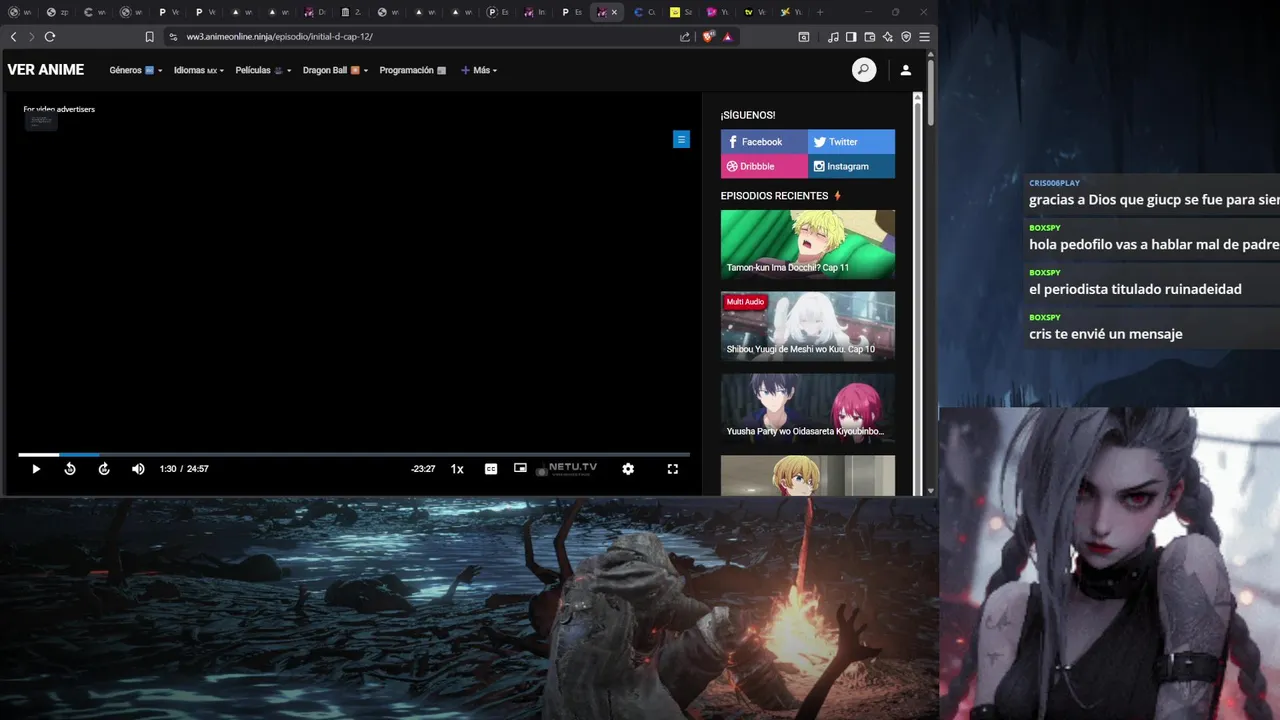Open the screenshot capture icon in toolbar
Viewport: 1280px width, 720px height.
pyautogui.click(x=804, y=37)
